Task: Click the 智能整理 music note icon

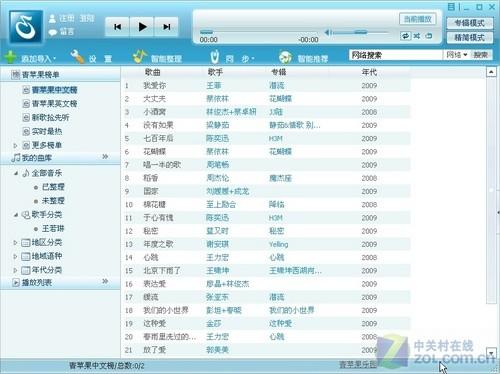Action: point(140,57)
